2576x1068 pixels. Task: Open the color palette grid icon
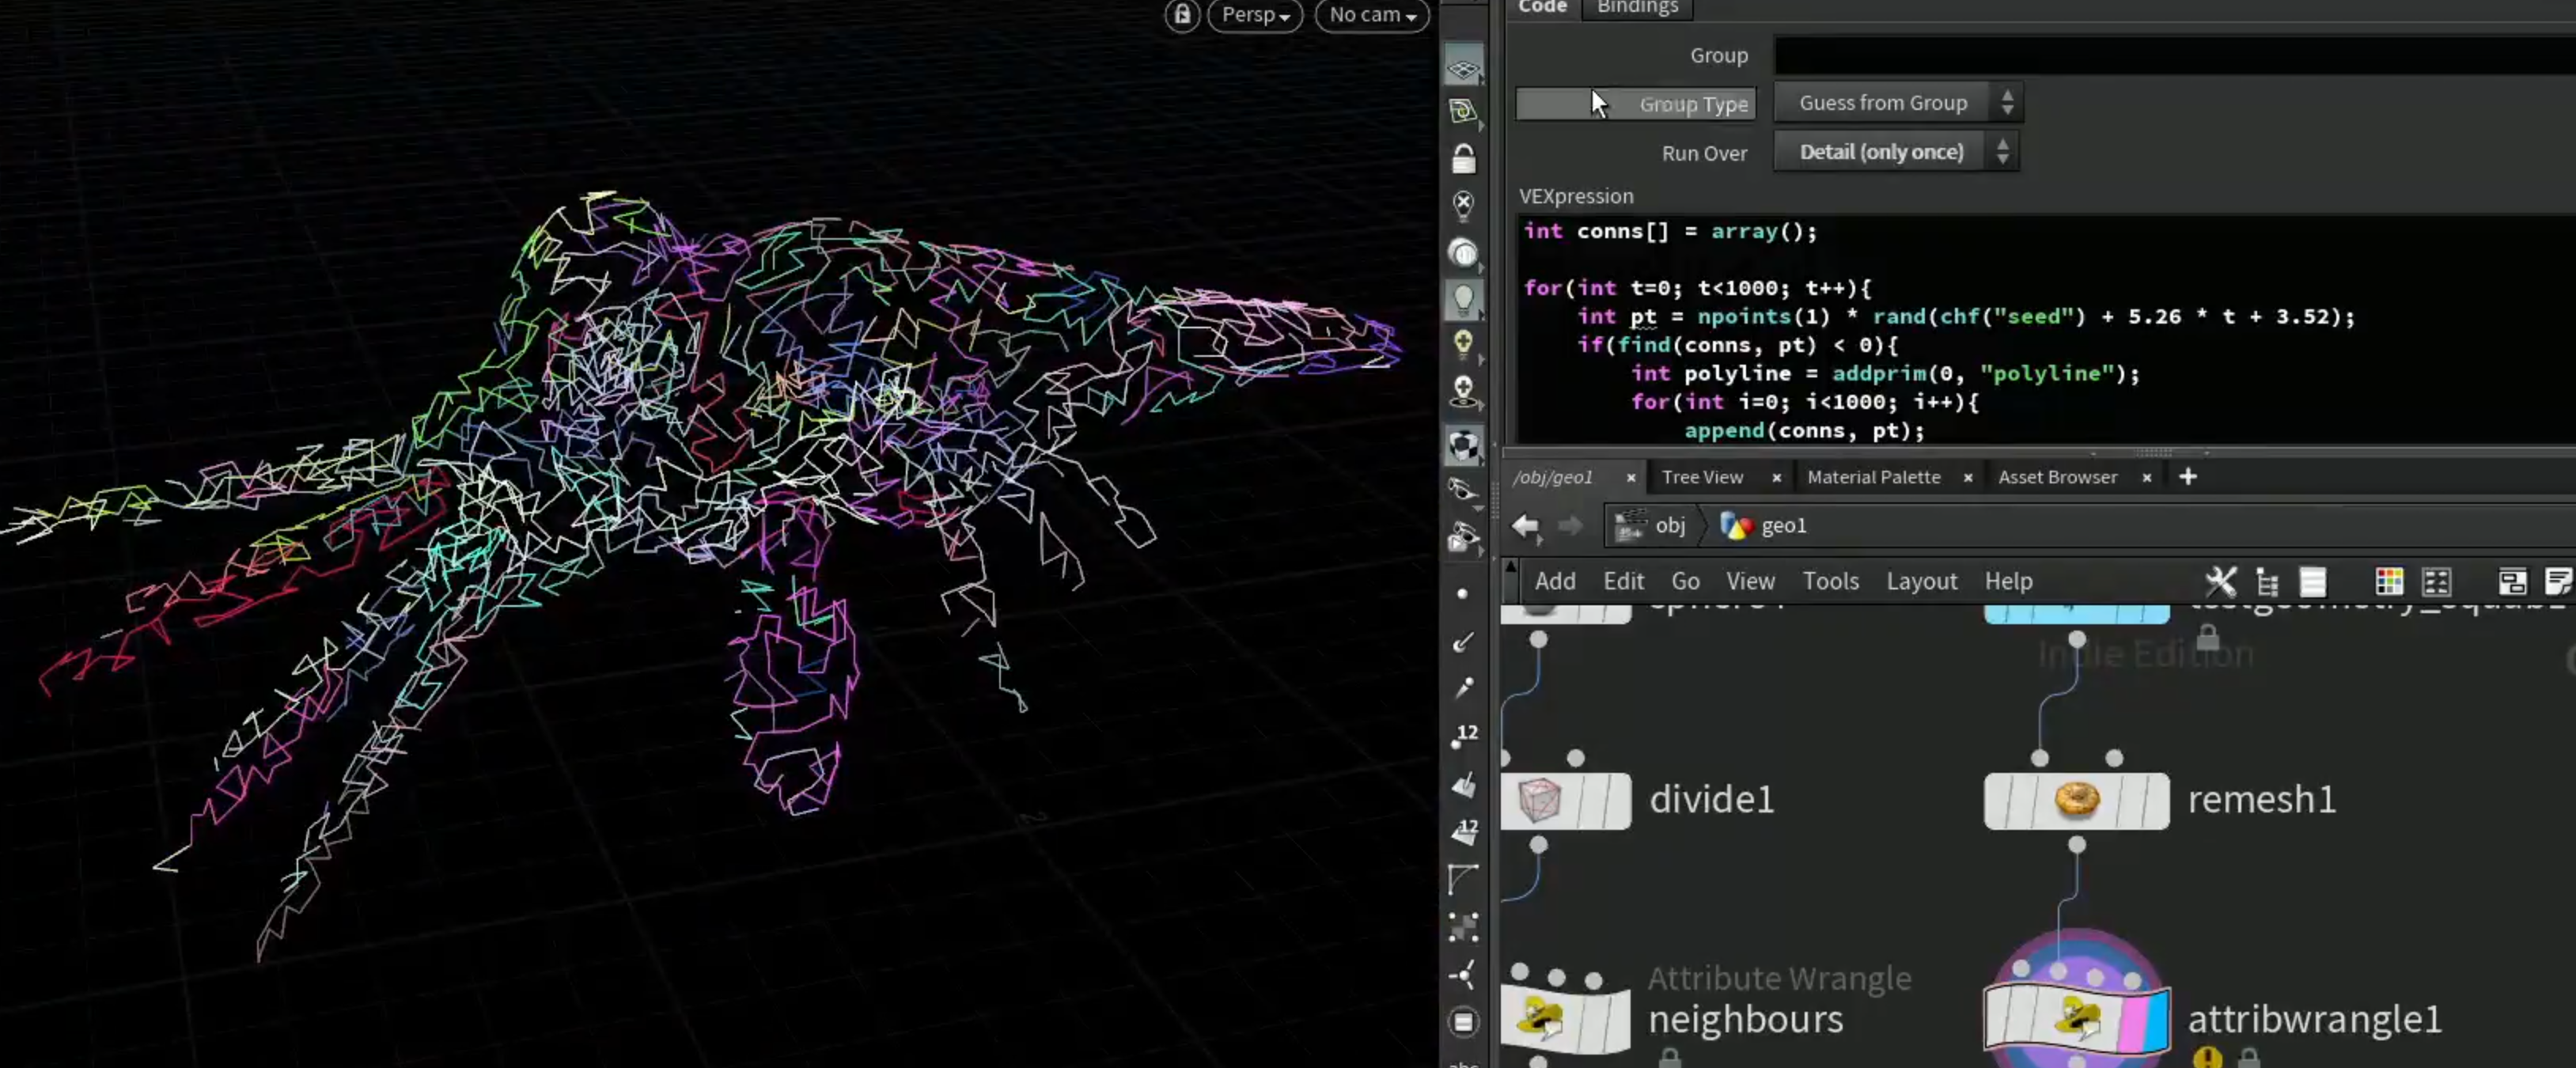coord(2389,581)
